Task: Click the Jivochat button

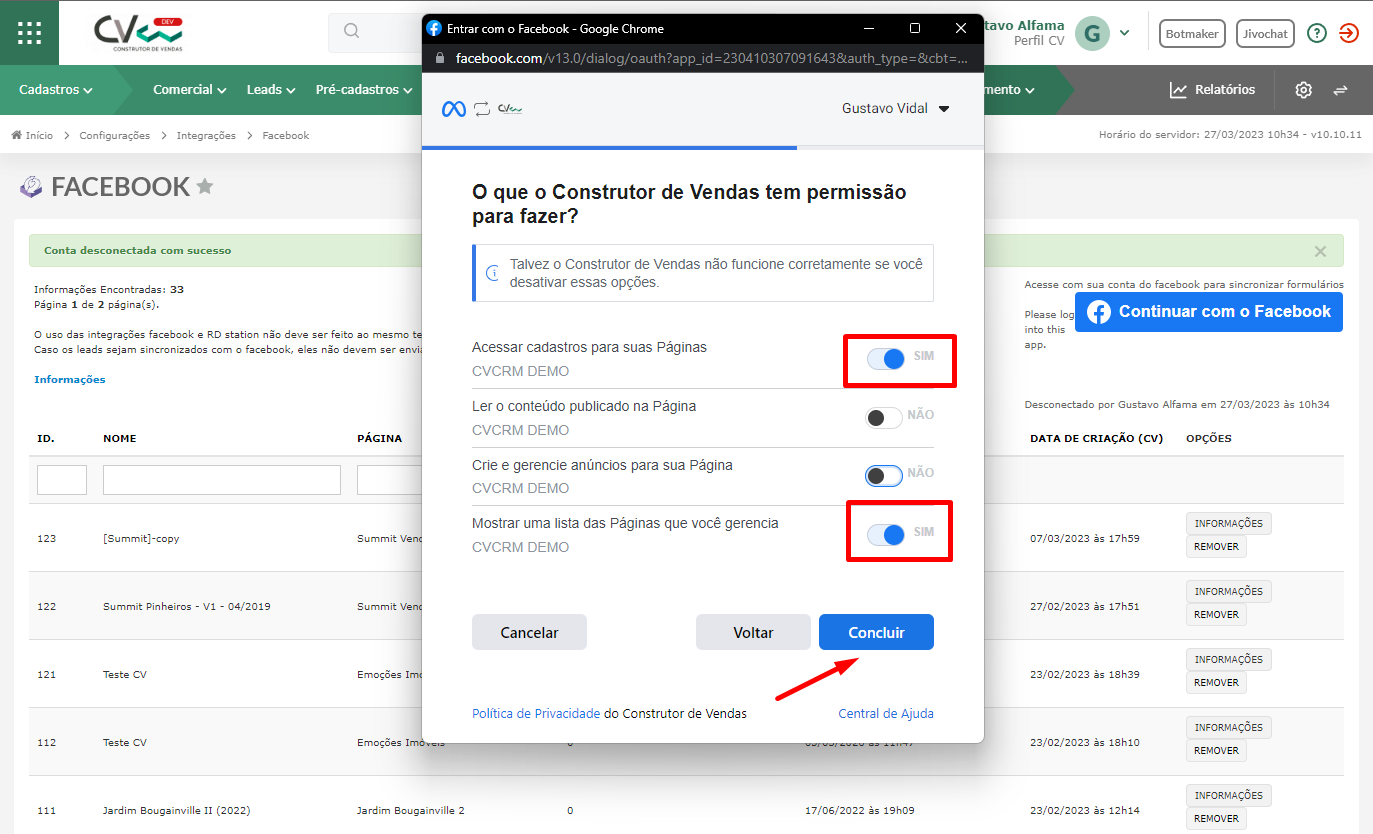Action: click(x=1265, y=33)
